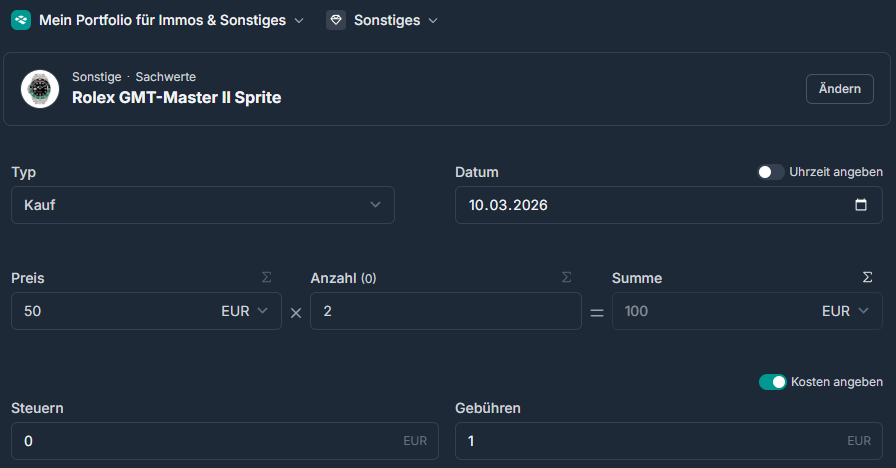Screen dimensions: 896x468
Task: Open the Summe currency EUR dropdown
Action: 845,311
